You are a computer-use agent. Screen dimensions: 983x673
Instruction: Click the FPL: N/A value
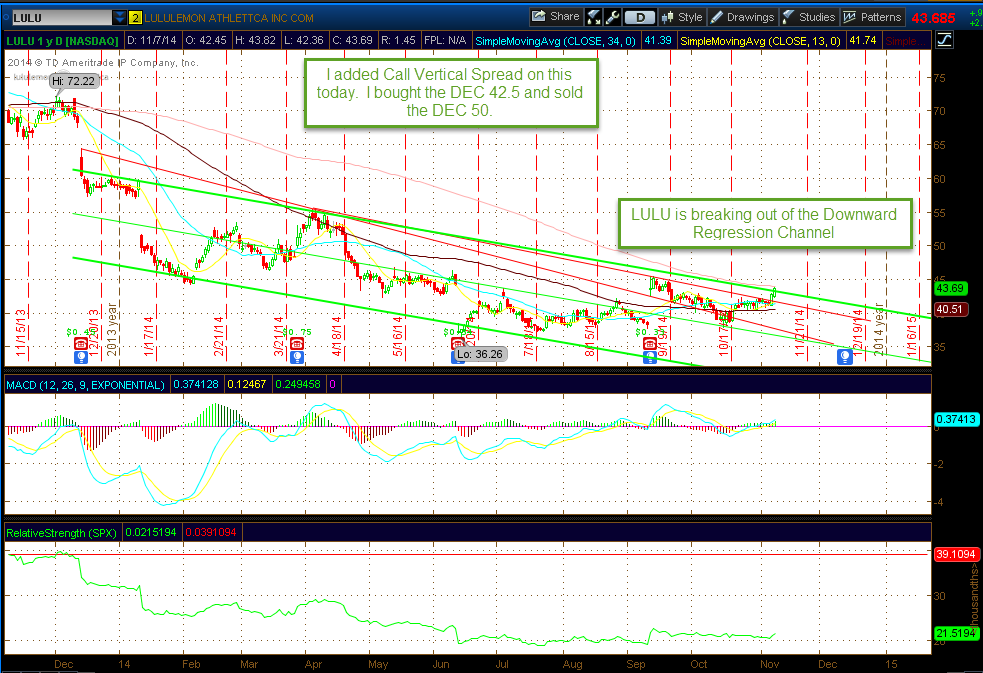(445, 40)
